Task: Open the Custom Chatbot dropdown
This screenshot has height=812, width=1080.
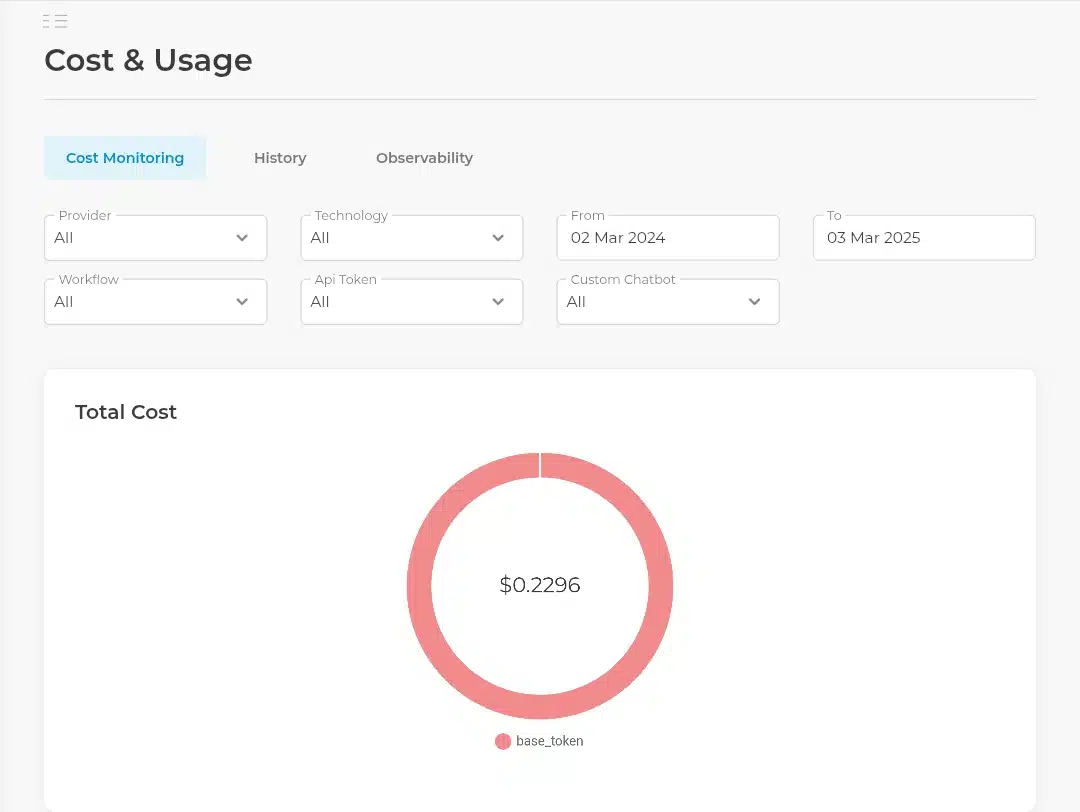Action: pos(668,302)
